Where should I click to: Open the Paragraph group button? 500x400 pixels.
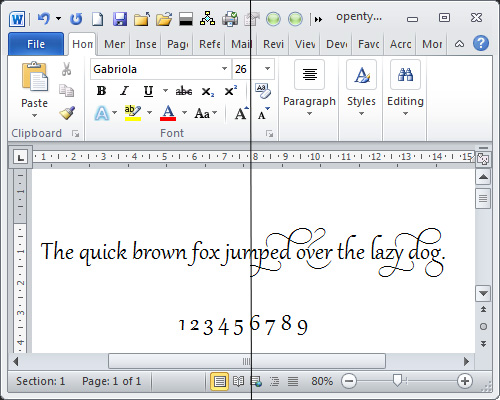309,87
